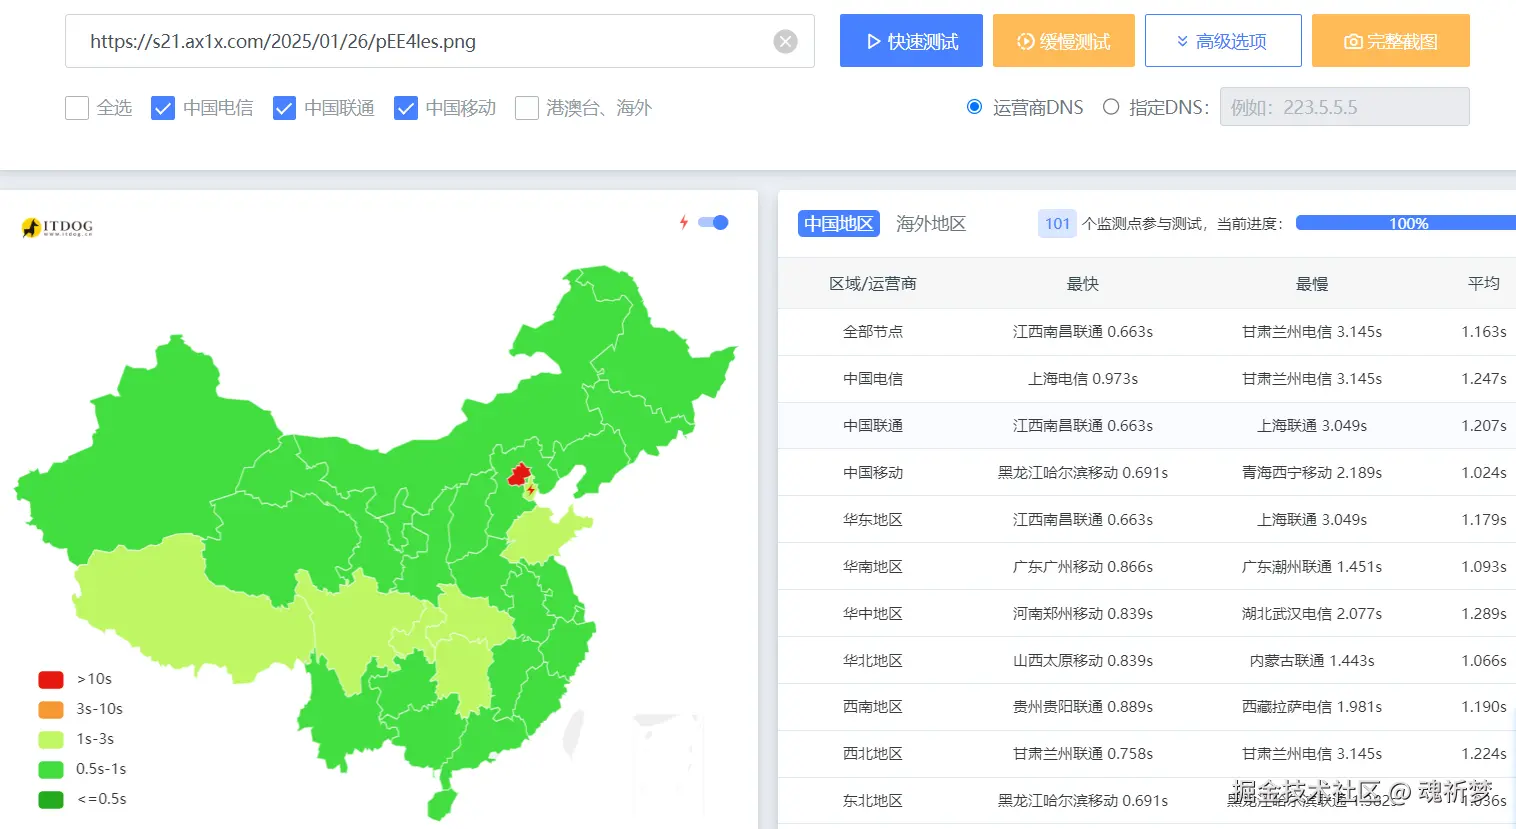Start the 缓慢测试 test

pyautogui.click(x=1064, y=41)
